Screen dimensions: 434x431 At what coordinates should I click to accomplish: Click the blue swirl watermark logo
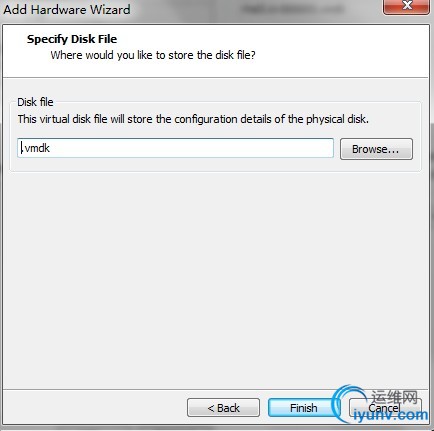pyautogui.click(x=347, y=402)
